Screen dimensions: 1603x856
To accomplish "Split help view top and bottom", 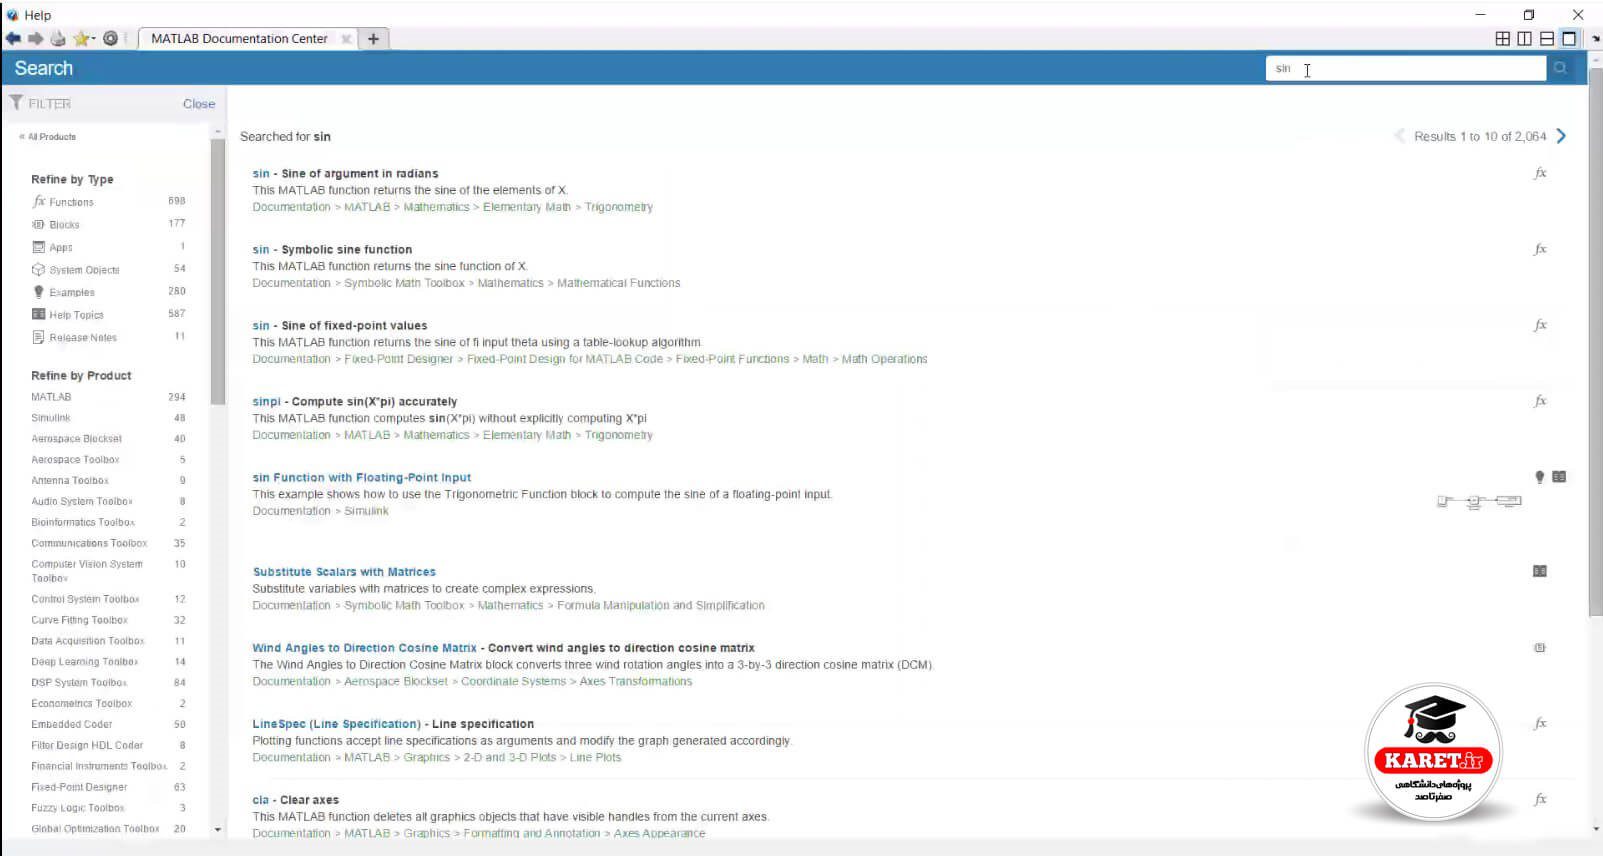I will click(1546, 38).
